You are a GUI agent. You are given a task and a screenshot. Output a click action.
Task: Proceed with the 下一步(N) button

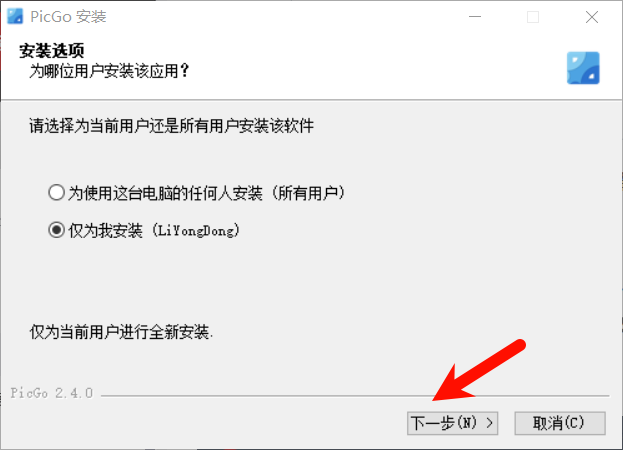453,423
